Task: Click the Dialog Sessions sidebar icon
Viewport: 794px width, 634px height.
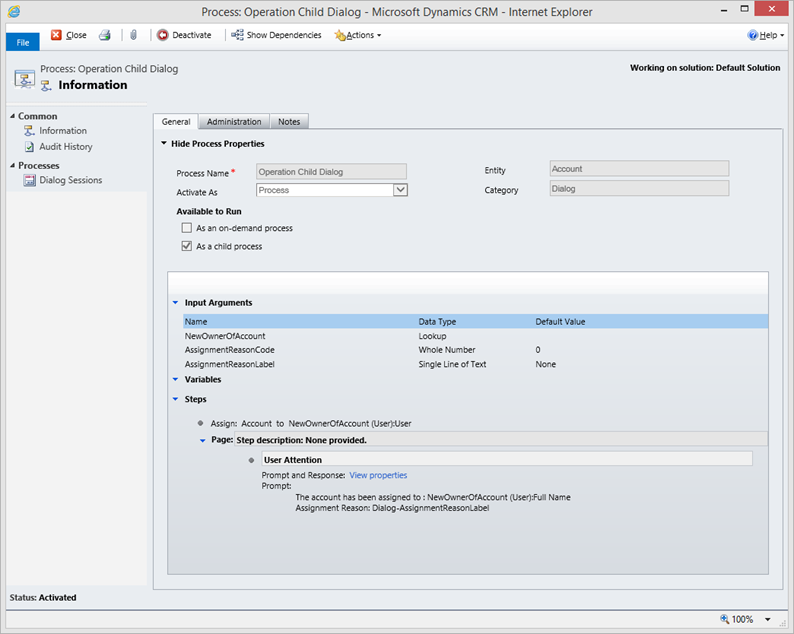Action: (x=29, y=180)
